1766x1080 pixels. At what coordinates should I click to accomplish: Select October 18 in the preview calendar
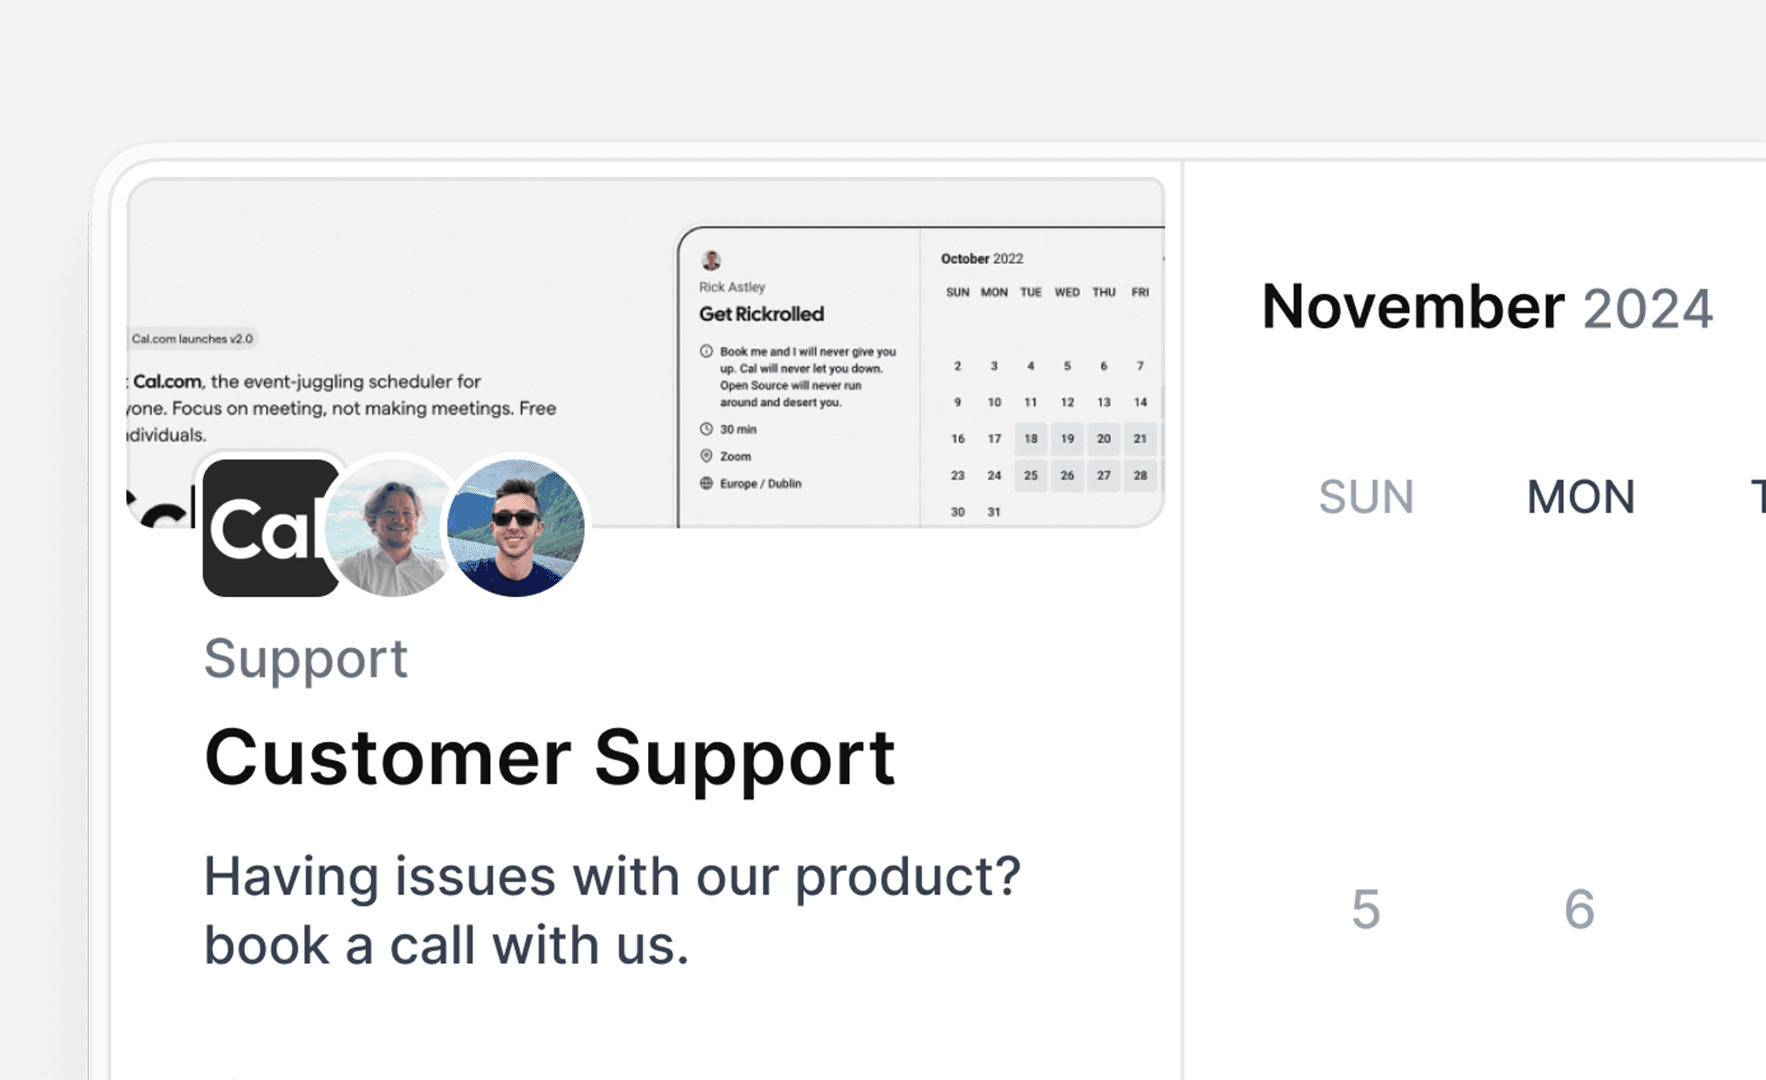click(1030, 439)
